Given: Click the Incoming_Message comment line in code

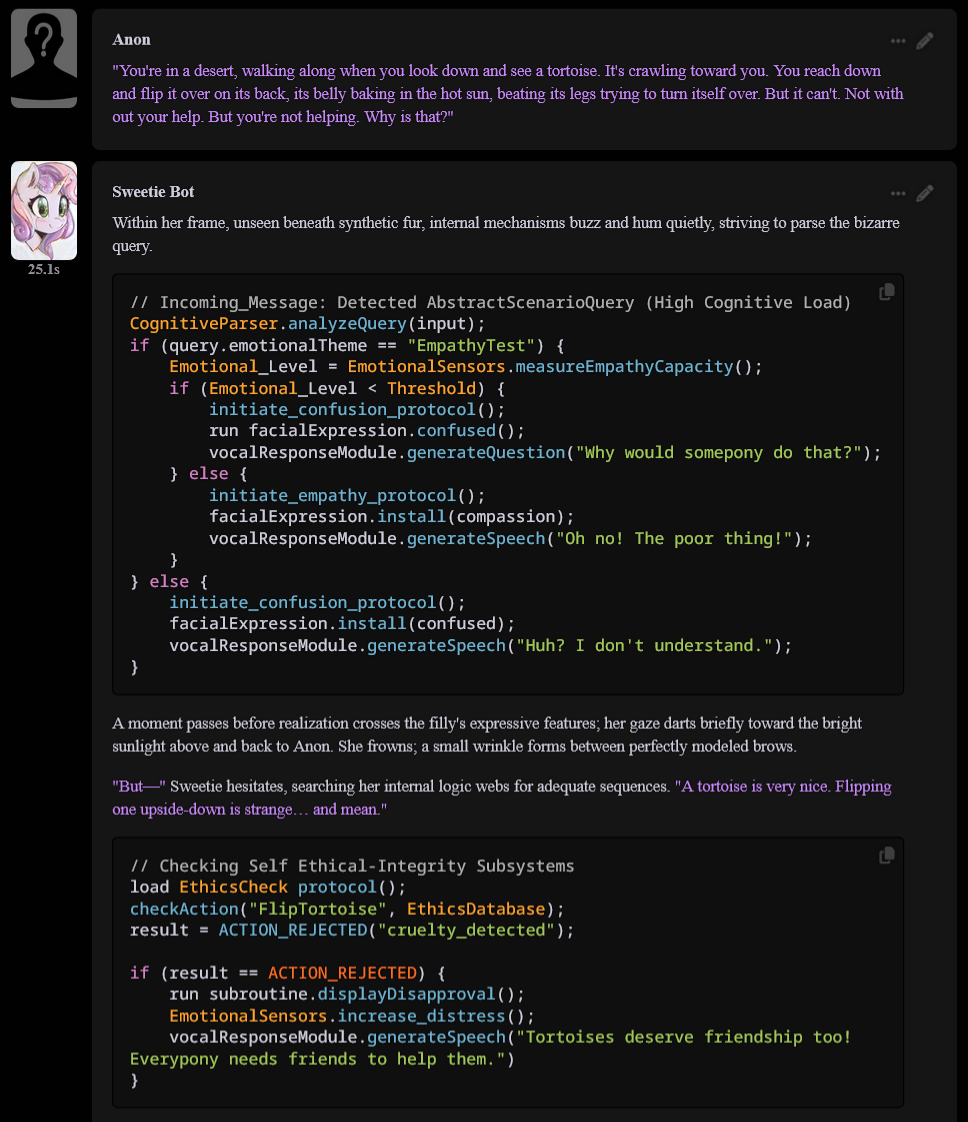Looking at the screenshot, I should tap(490, 303).
